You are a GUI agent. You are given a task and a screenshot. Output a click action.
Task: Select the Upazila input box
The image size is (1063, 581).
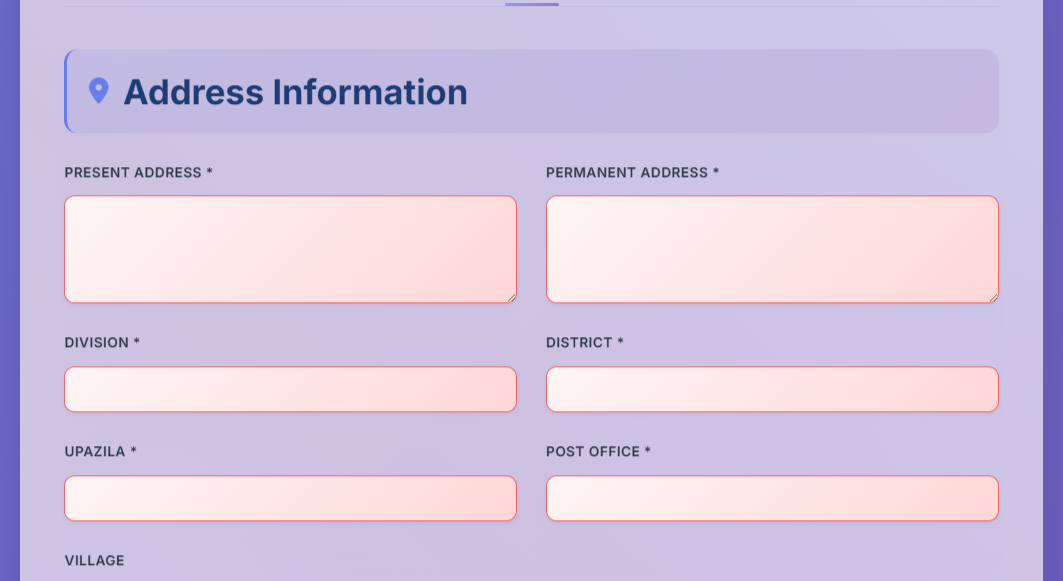[290, 498]
